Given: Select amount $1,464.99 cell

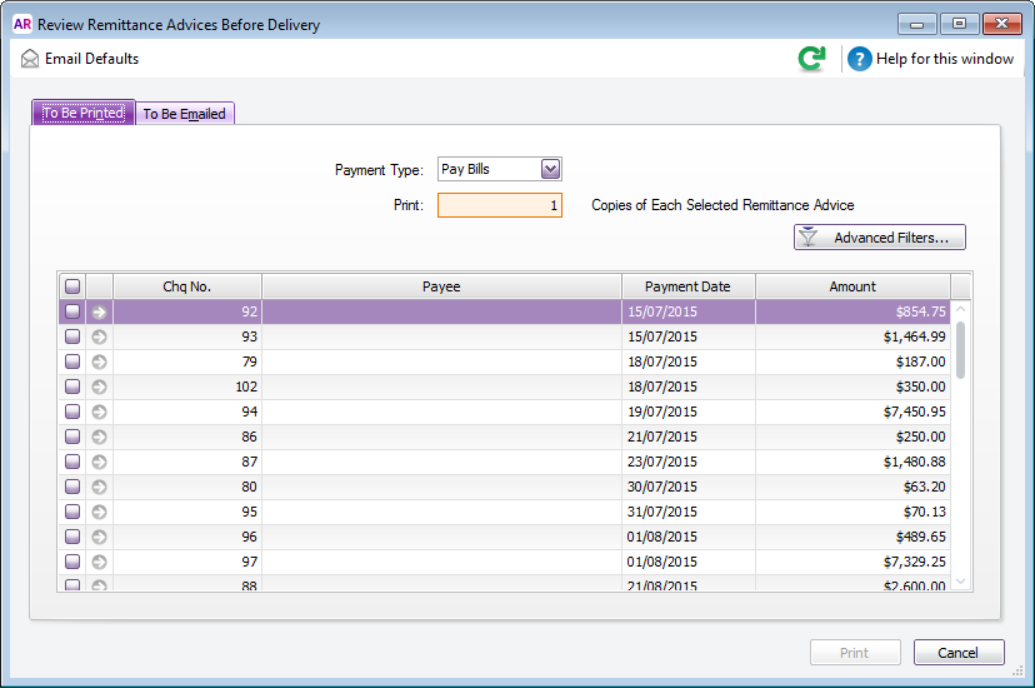Looking at the screenshot, I should [853, 337].
